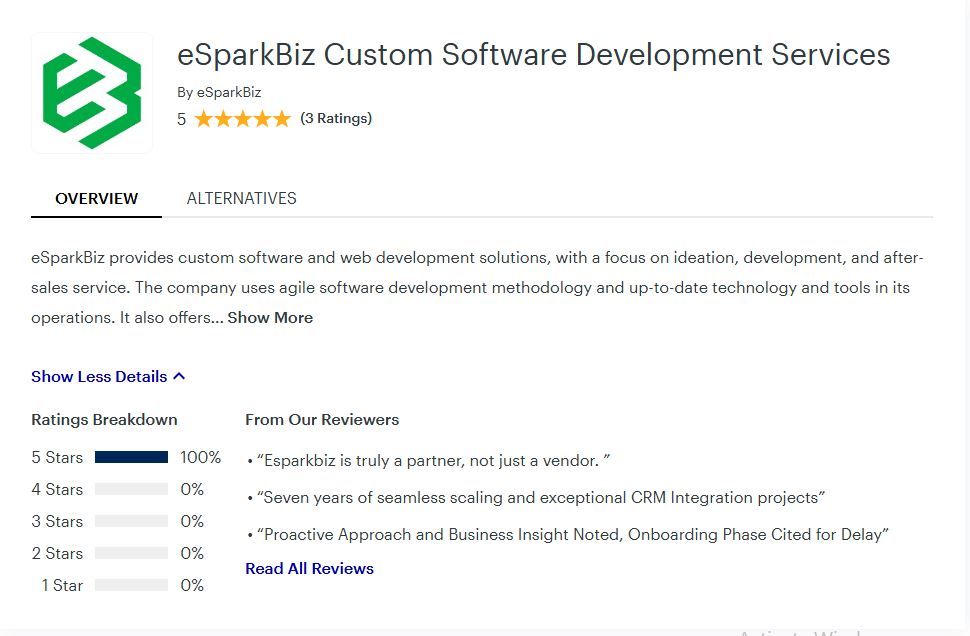Switch to the Alternatives tab

(241, 198)
